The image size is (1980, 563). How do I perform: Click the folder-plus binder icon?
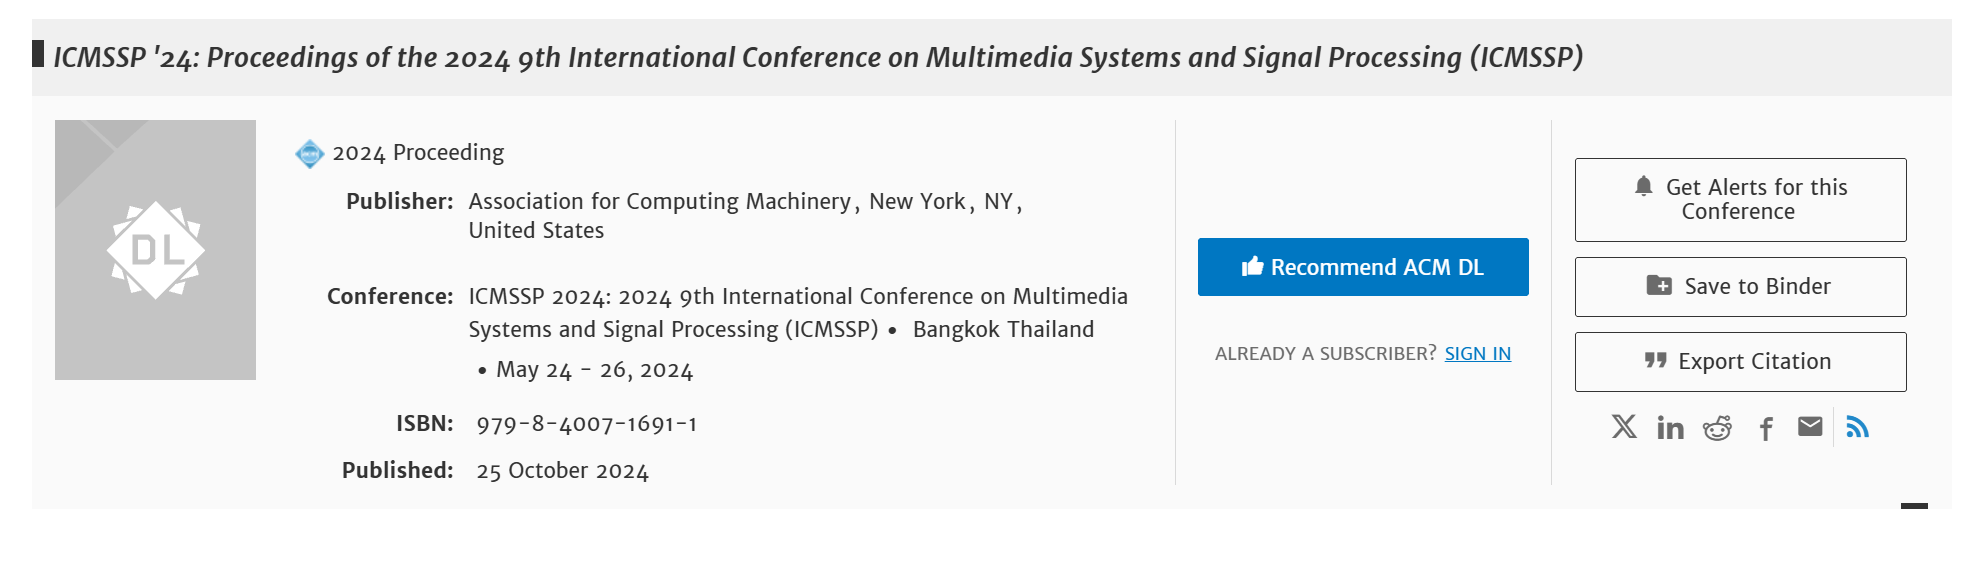[1659, 285]
